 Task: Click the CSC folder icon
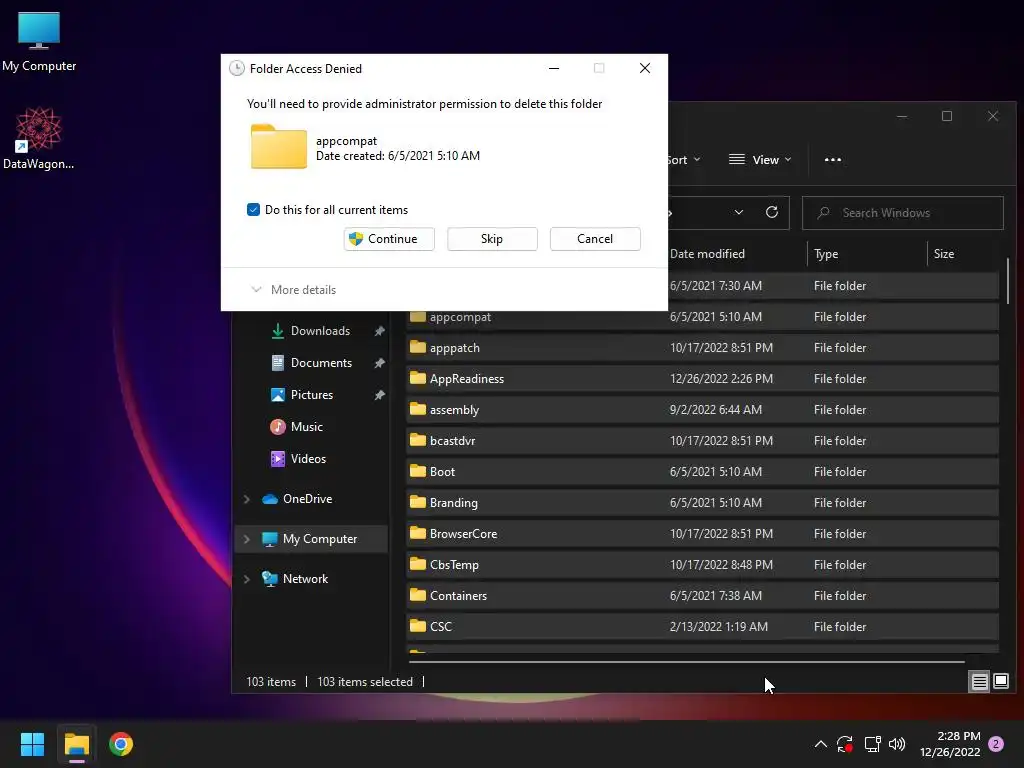(418, 626)
